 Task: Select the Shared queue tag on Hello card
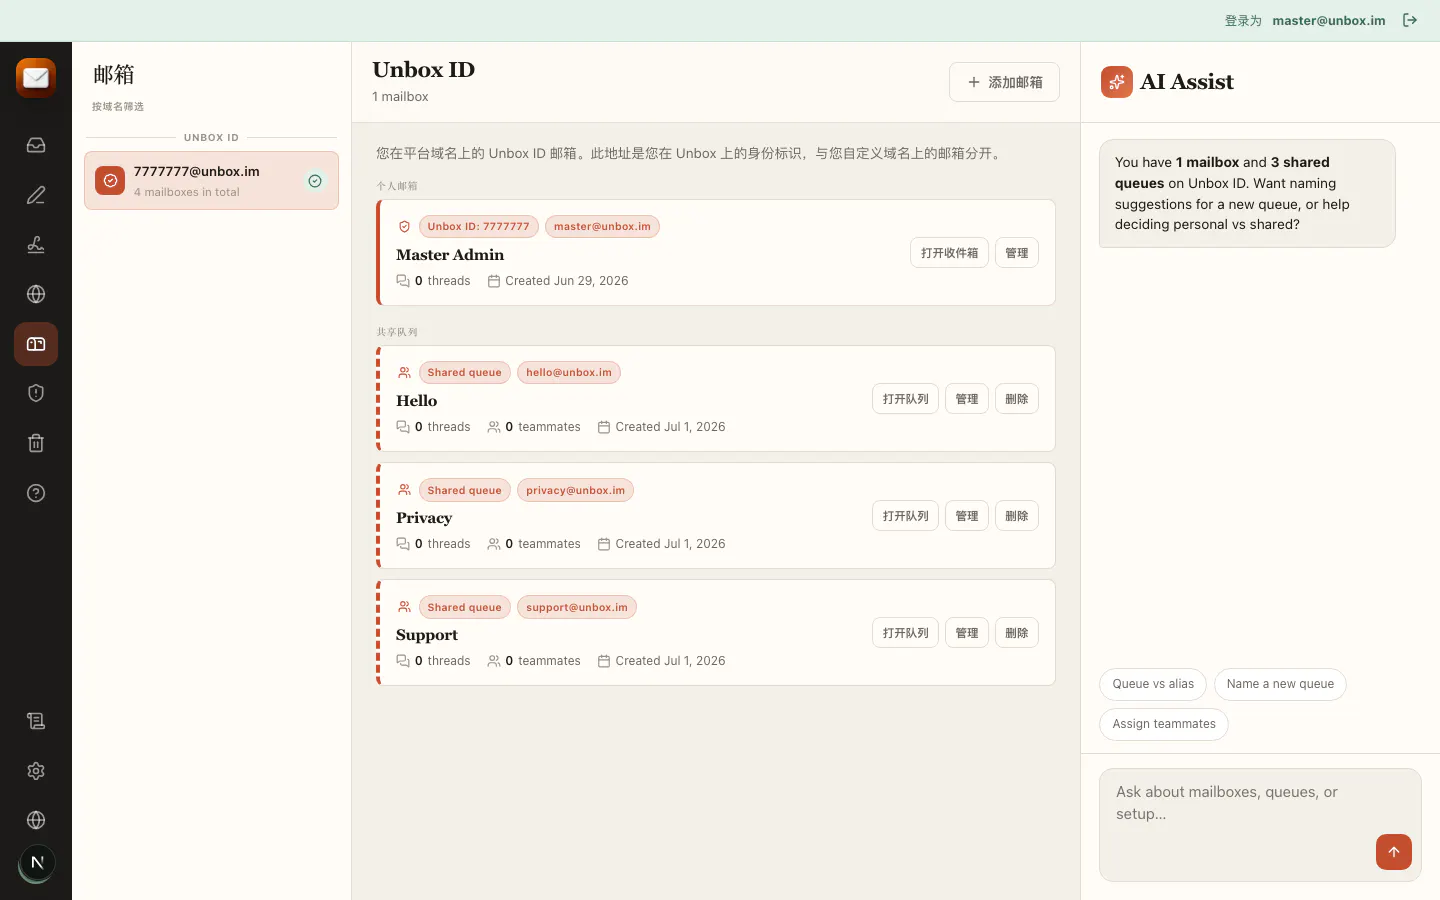point(464,373)
